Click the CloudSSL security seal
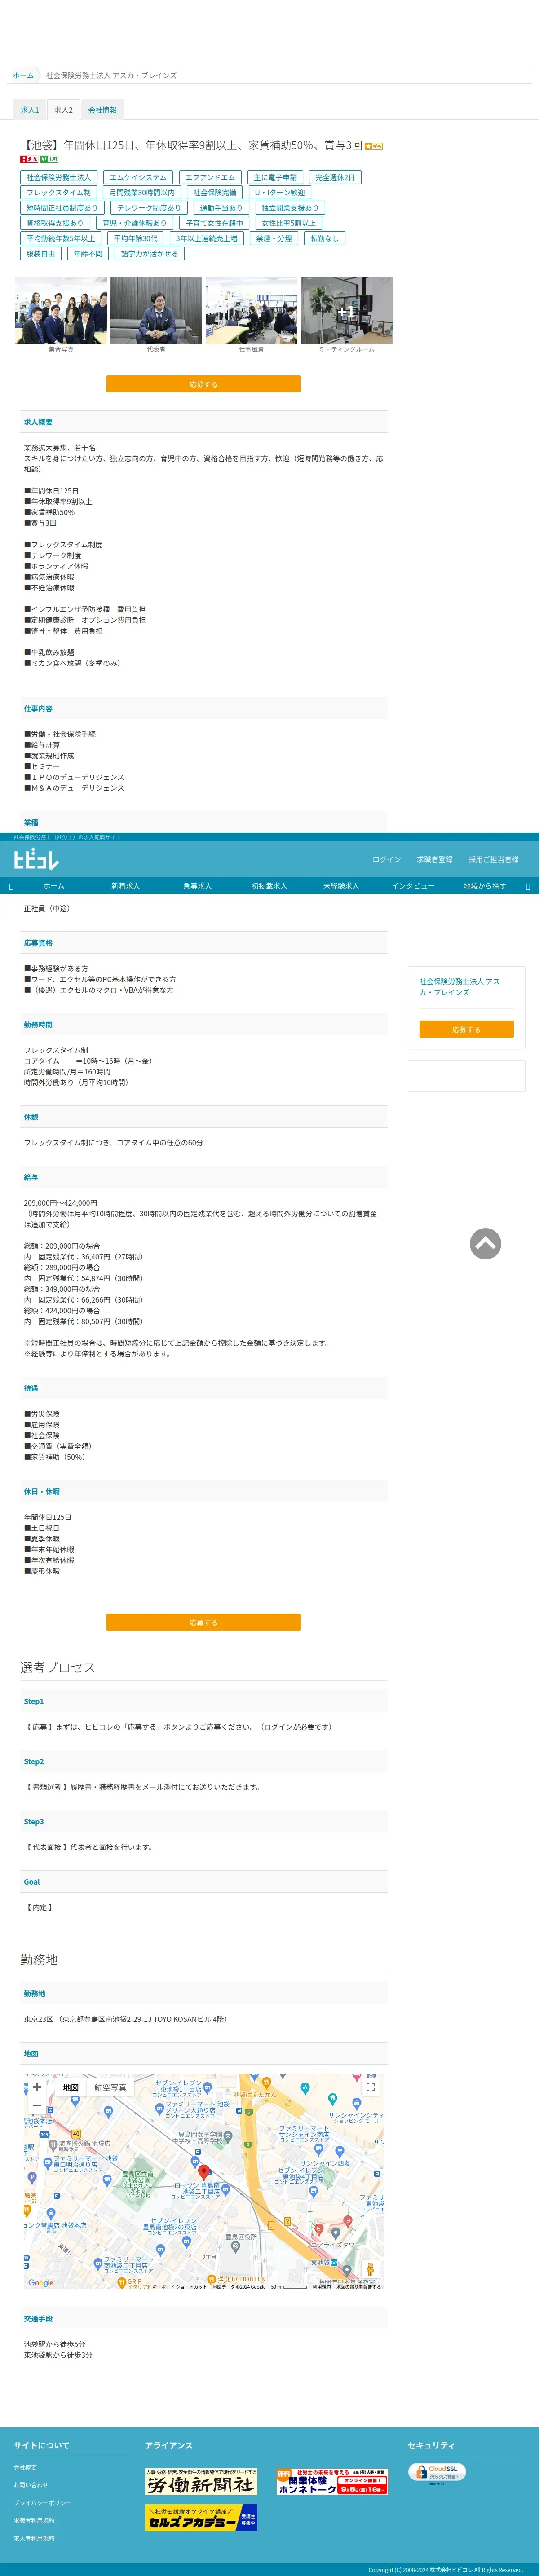Image resolution: width=539 pixels, height=2576 pixels. (437, 2473)
